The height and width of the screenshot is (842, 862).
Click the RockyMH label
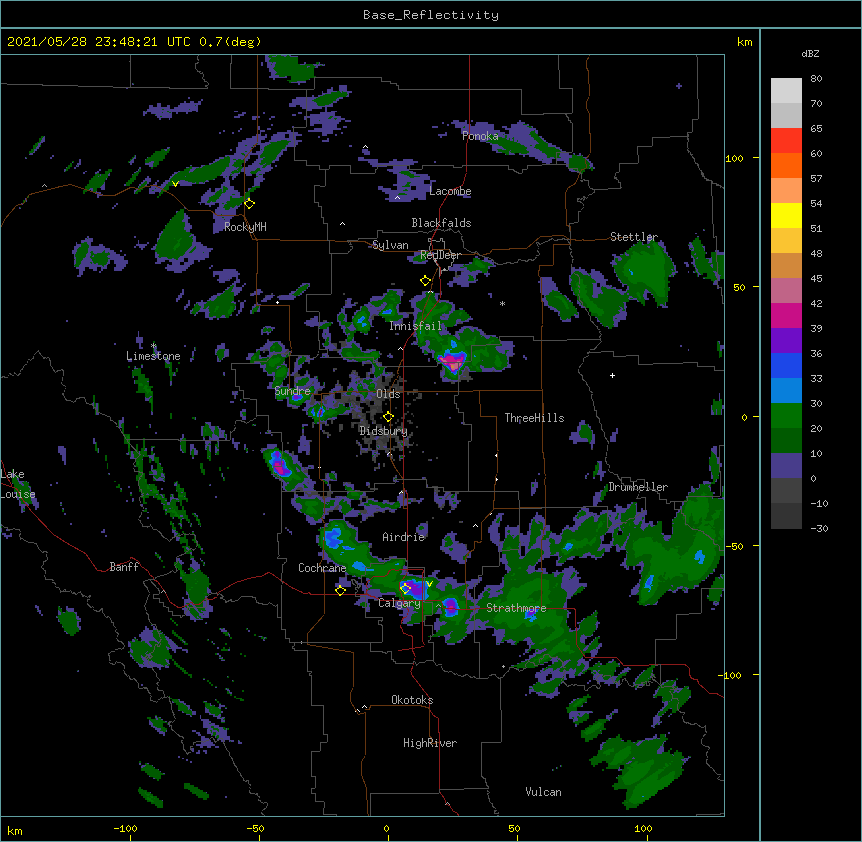click(245, 227)
